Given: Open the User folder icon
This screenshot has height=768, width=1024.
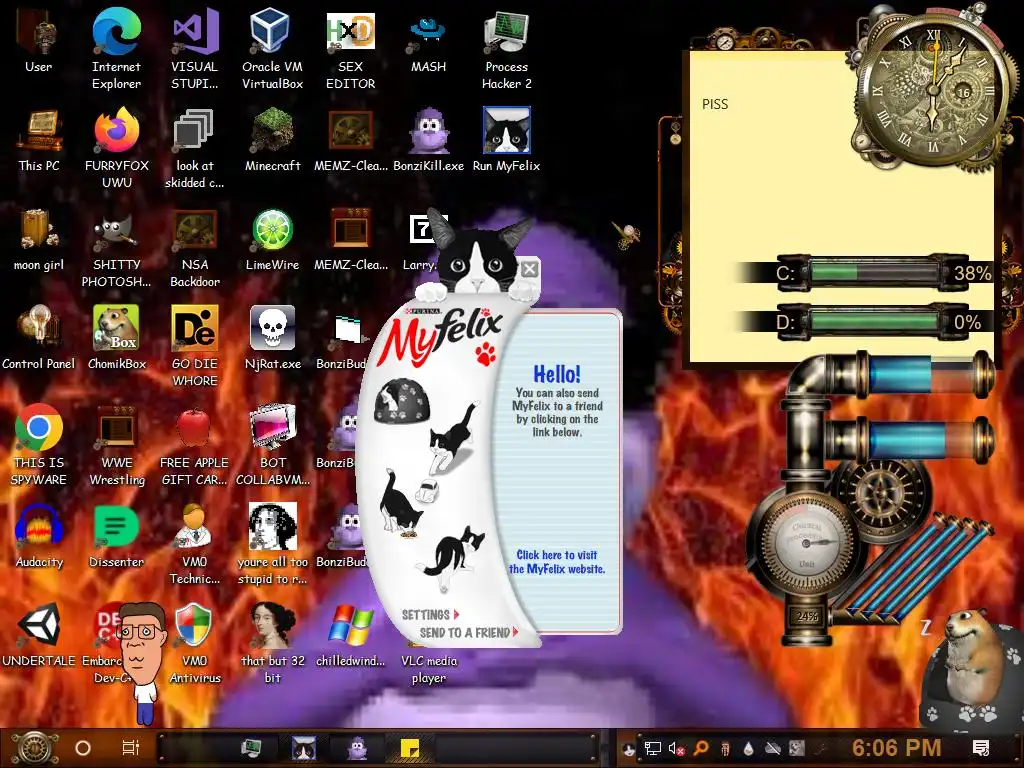Looking at the screenshot, I should coord(38,33).
